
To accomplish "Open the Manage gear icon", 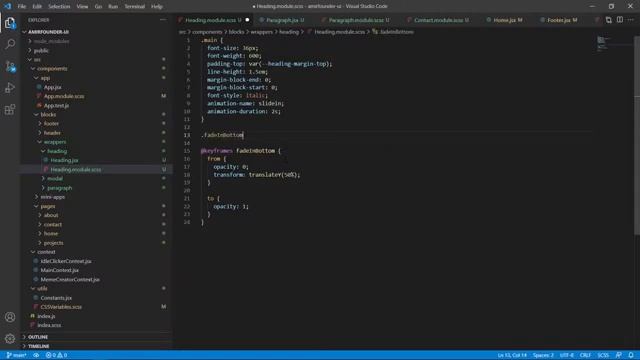I will (10, 338).
